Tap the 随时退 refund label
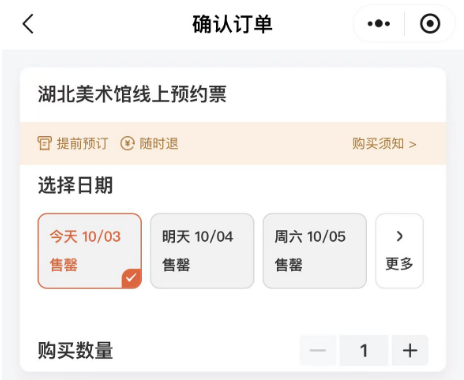 coord(159,144)
